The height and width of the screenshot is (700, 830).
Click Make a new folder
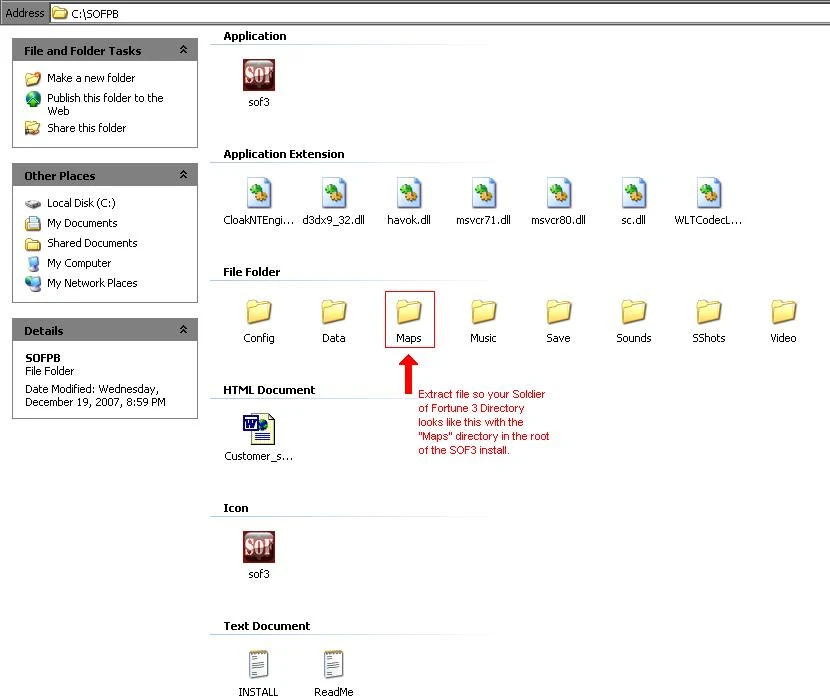coord(90,78)
